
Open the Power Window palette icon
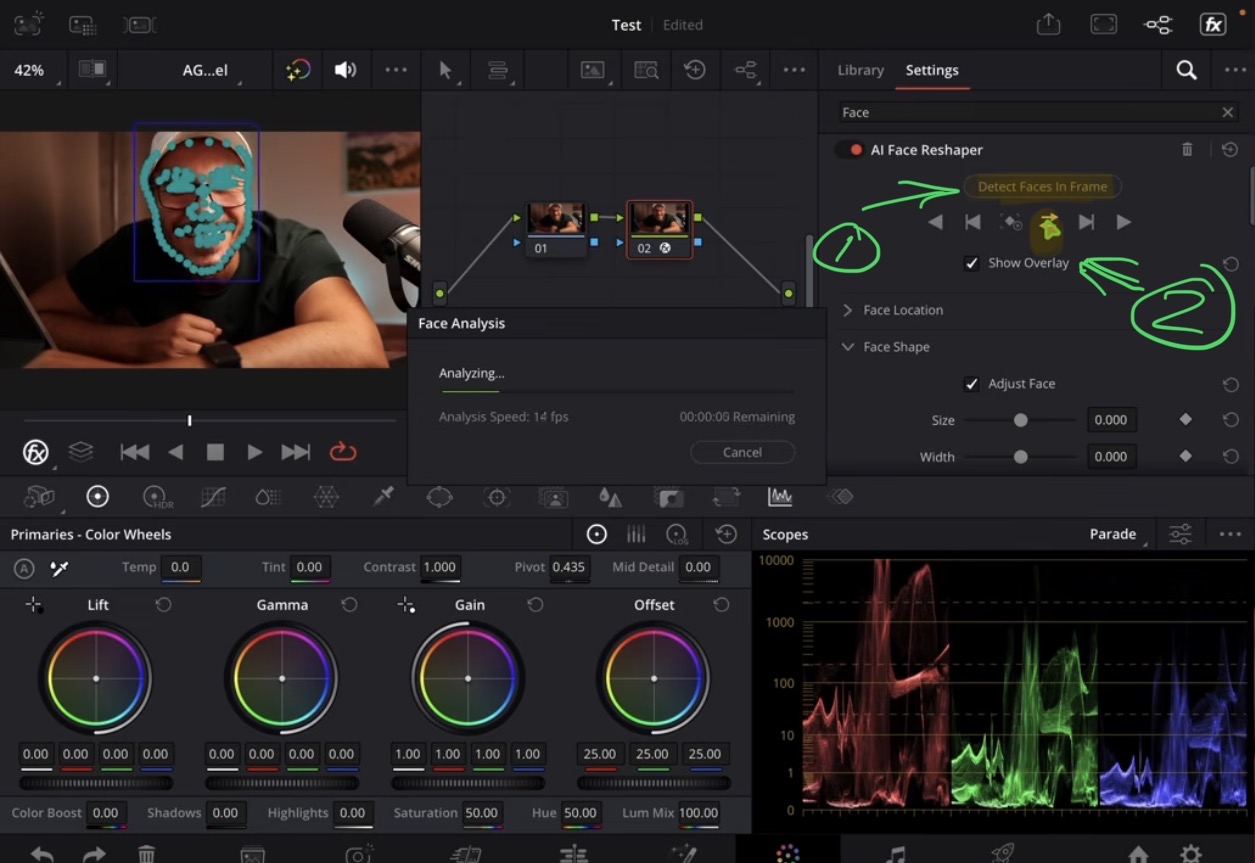pyautogui.click(x=440, y=496)
